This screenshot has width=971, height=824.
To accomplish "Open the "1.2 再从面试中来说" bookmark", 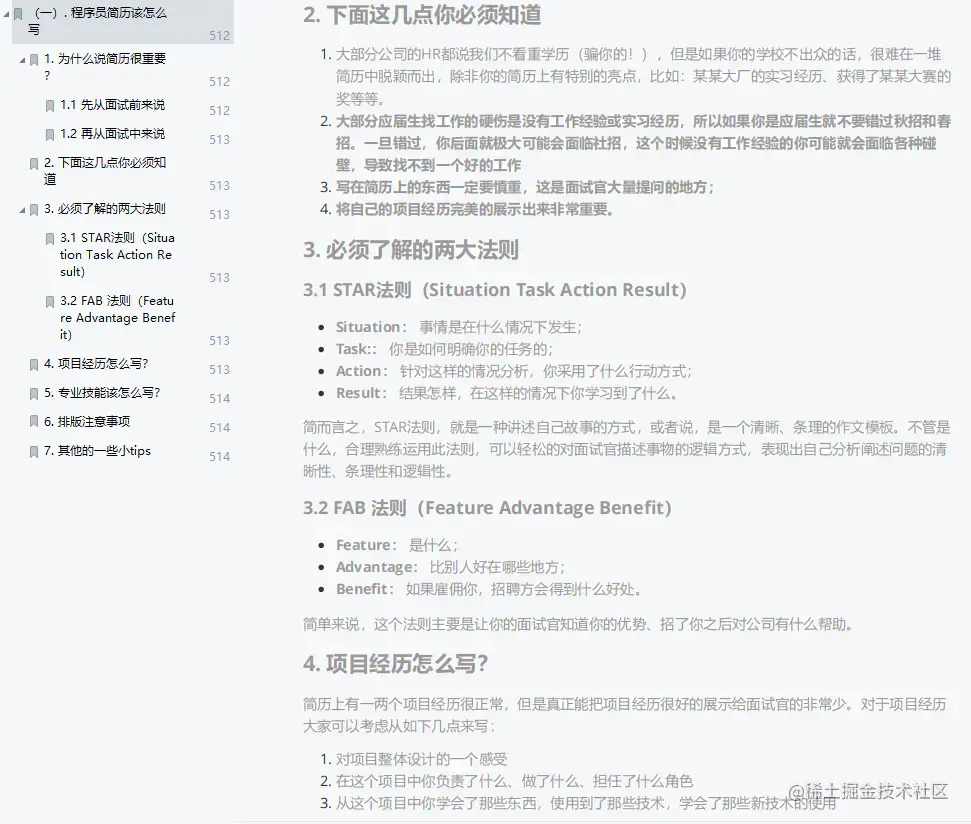I will pyautogui.click(x=113, y=134).
